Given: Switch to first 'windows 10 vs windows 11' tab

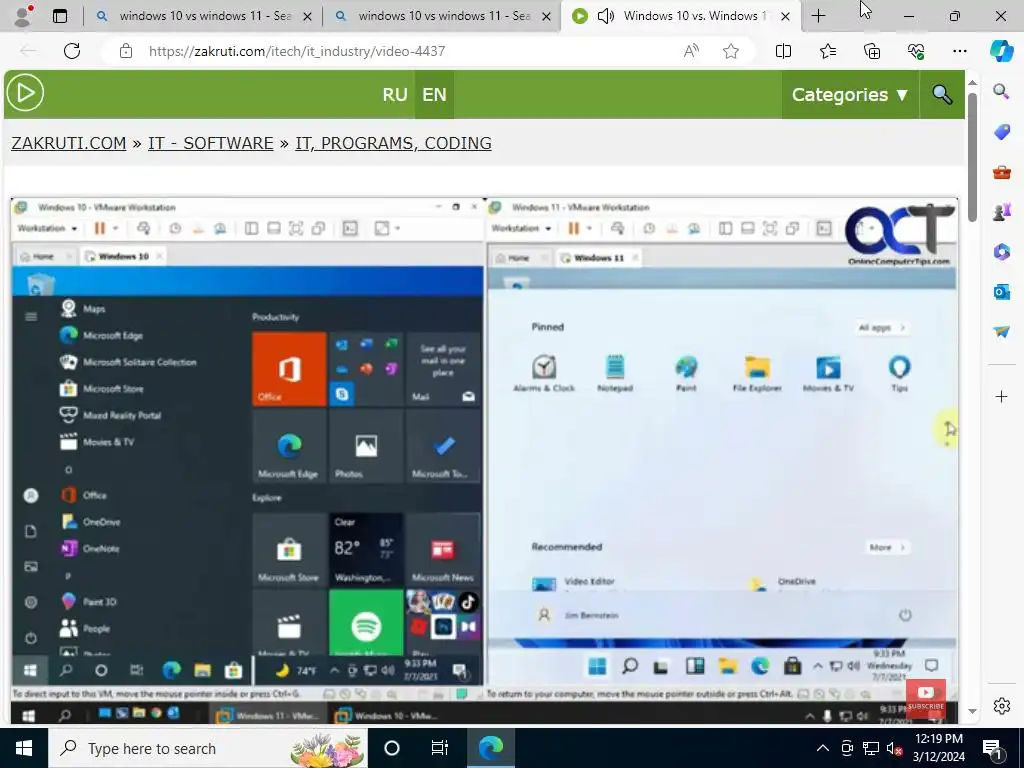Looking at the screenshot, I should click(x=204, y=16).
